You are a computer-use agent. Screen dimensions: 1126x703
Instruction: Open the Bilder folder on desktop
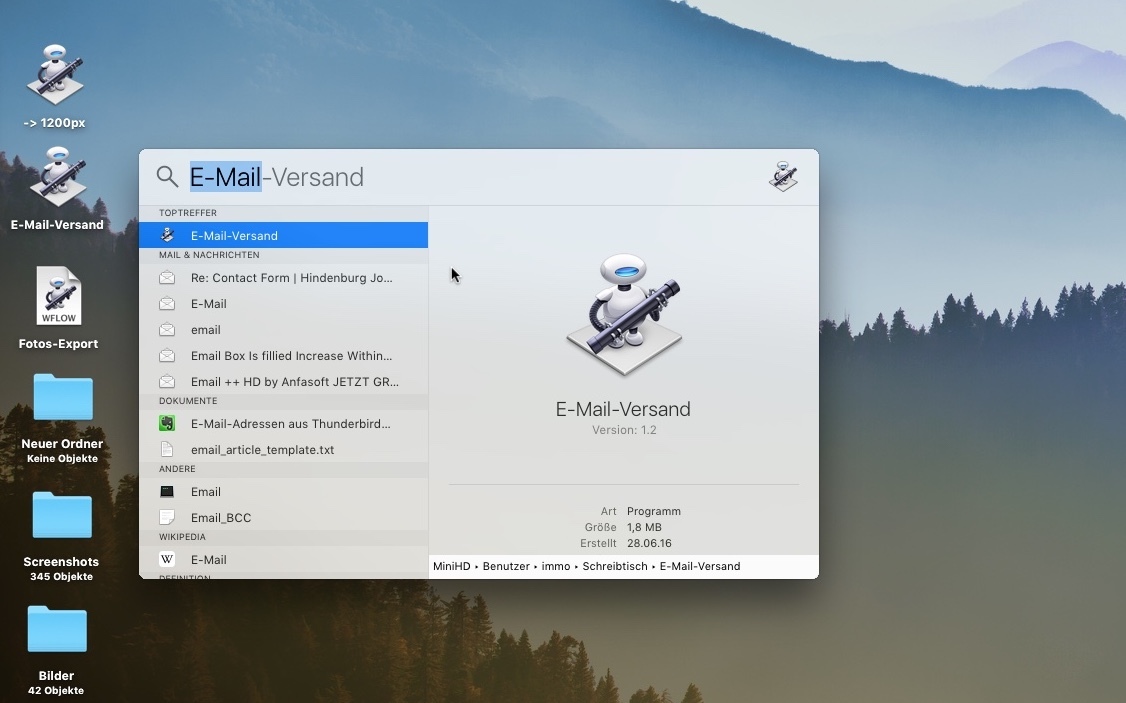click(57, 629)
